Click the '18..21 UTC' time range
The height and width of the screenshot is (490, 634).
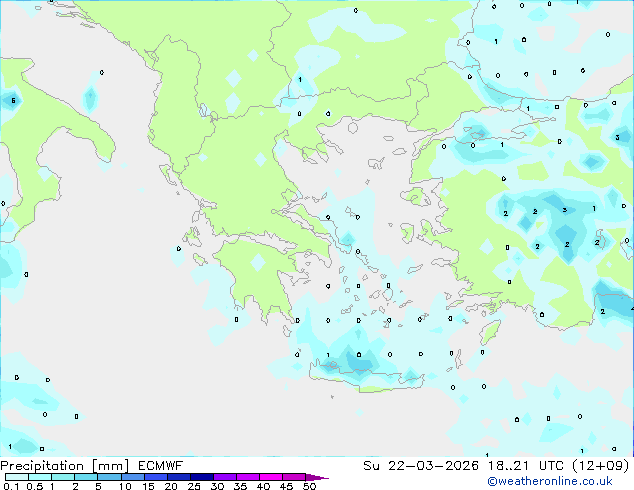point(526,466)
